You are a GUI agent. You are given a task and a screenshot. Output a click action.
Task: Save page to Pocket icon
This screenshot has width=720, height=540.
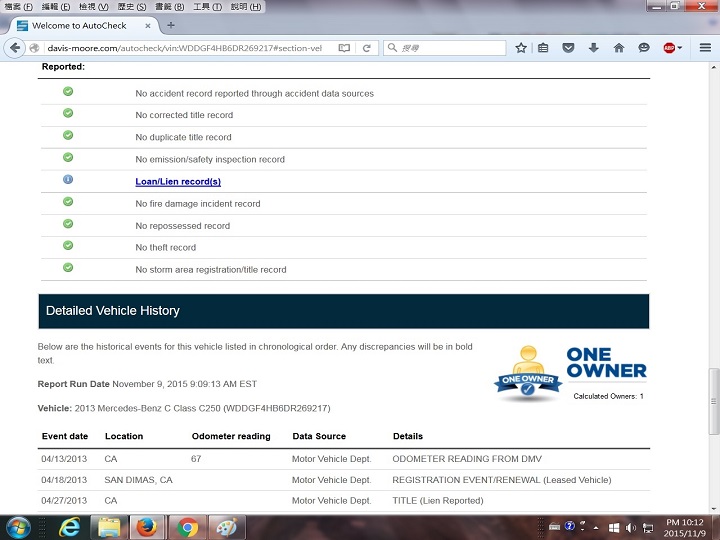568,48
